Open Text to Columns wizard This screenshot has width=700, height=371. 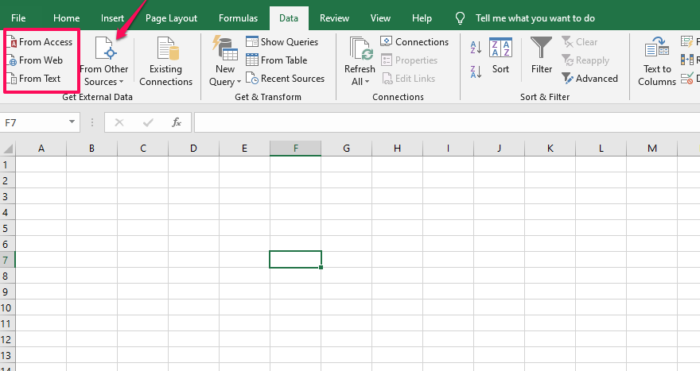coord(657,62)
